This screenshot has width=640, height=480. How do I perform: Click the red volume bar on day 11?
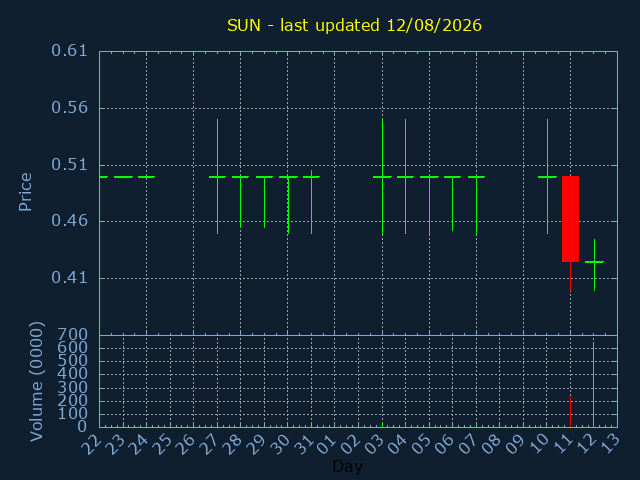(570, 411)
